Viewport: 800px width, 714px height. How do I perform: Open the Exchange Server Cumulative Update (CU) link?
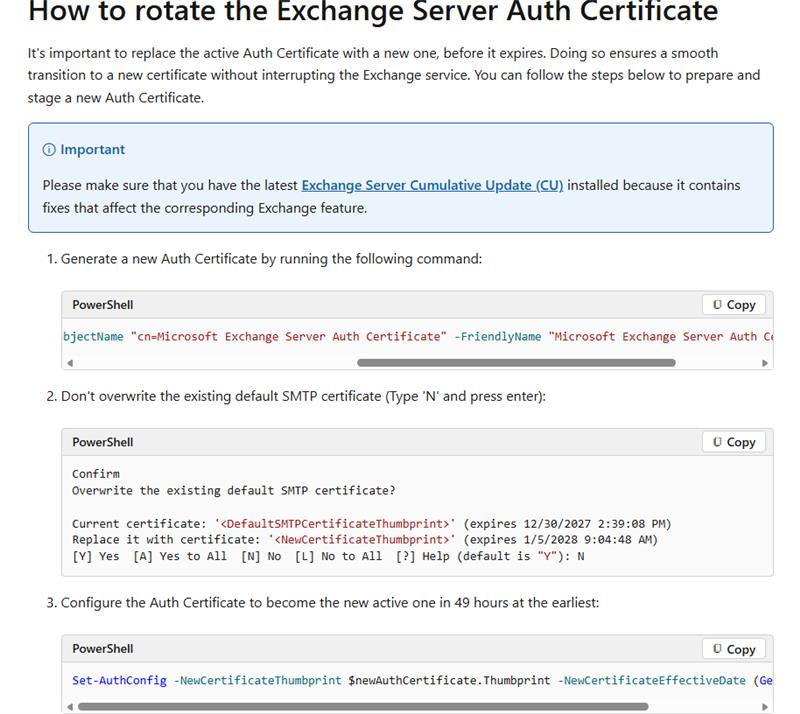tap(432, 185)
